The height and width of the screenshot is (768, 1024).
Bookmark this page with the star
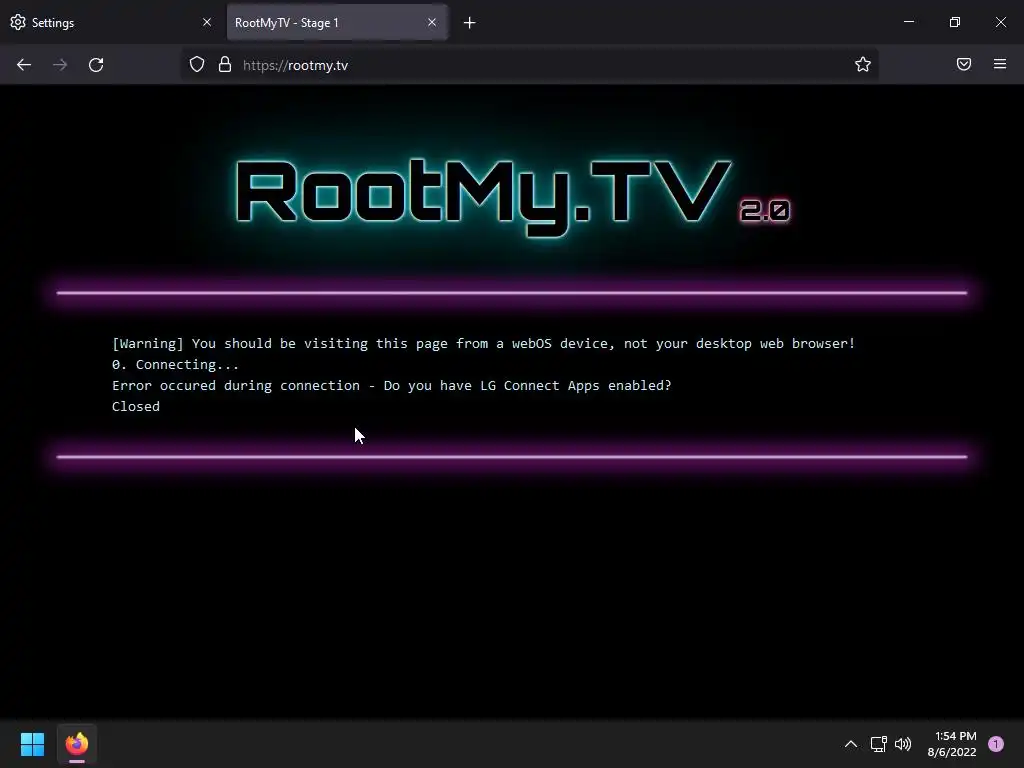(863, 64)
